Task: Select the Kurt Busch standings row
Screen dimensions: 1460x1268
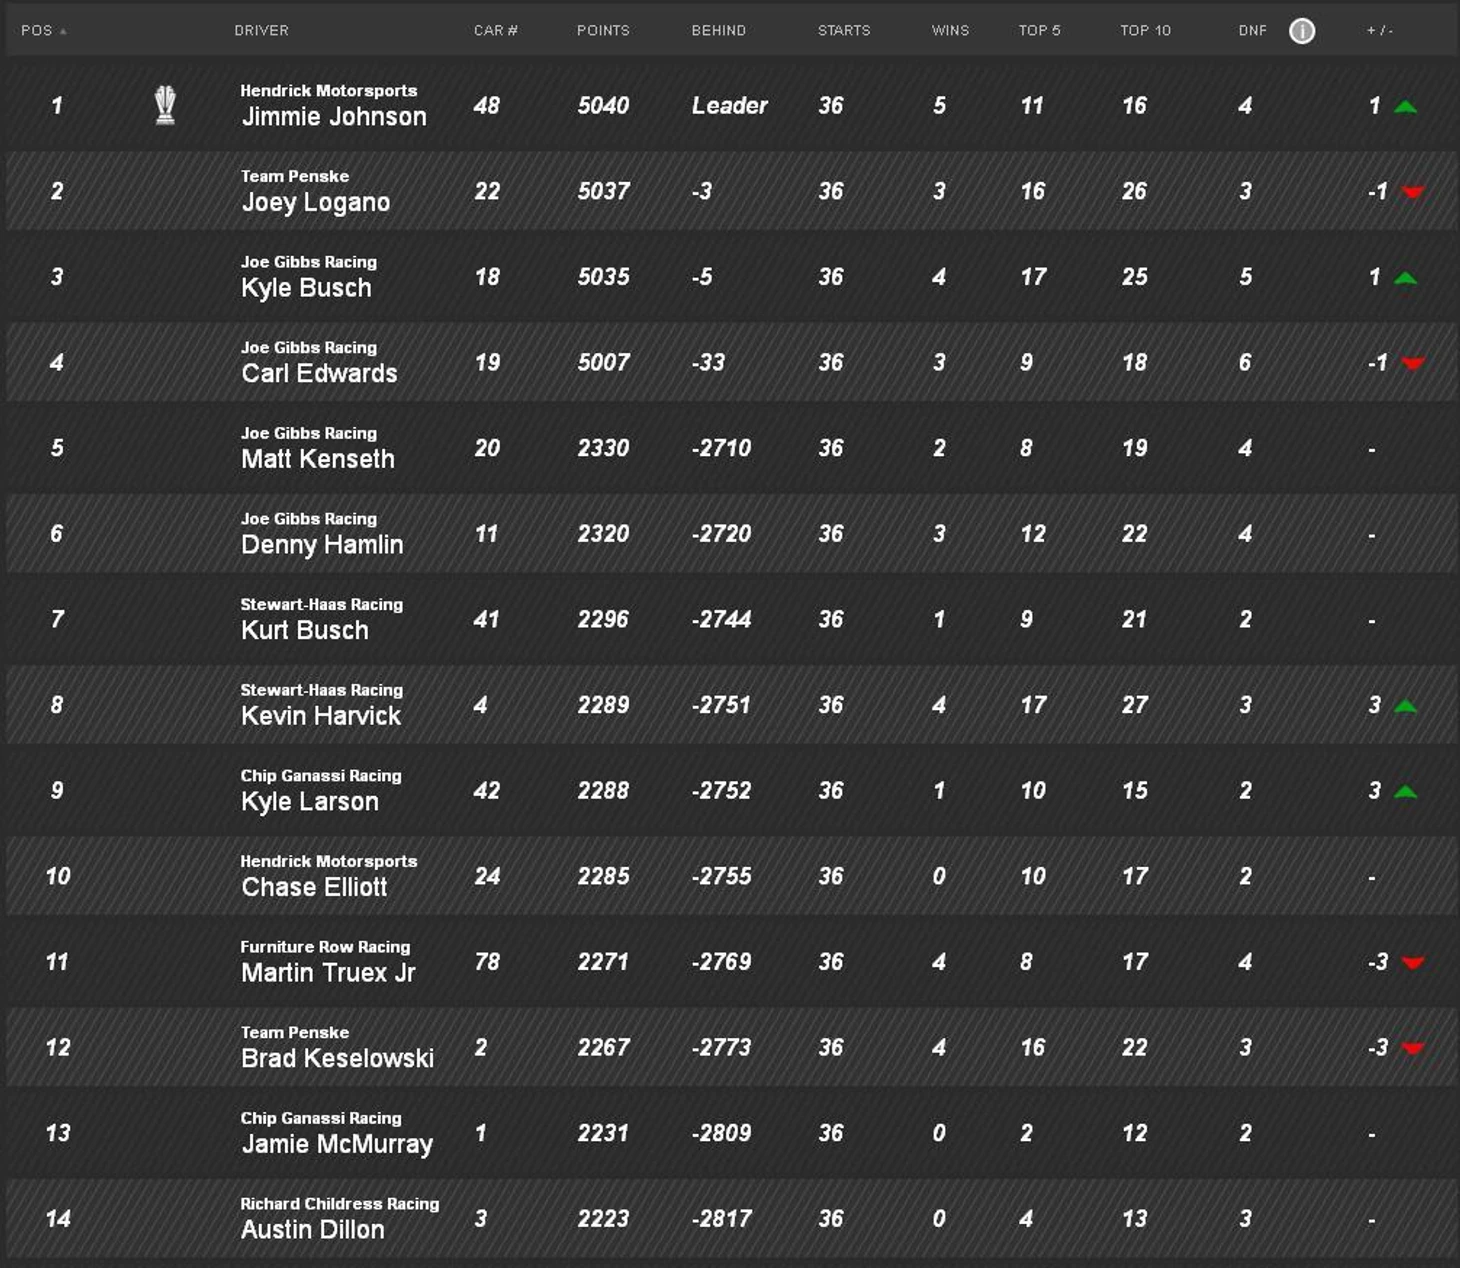Action: 730,620
